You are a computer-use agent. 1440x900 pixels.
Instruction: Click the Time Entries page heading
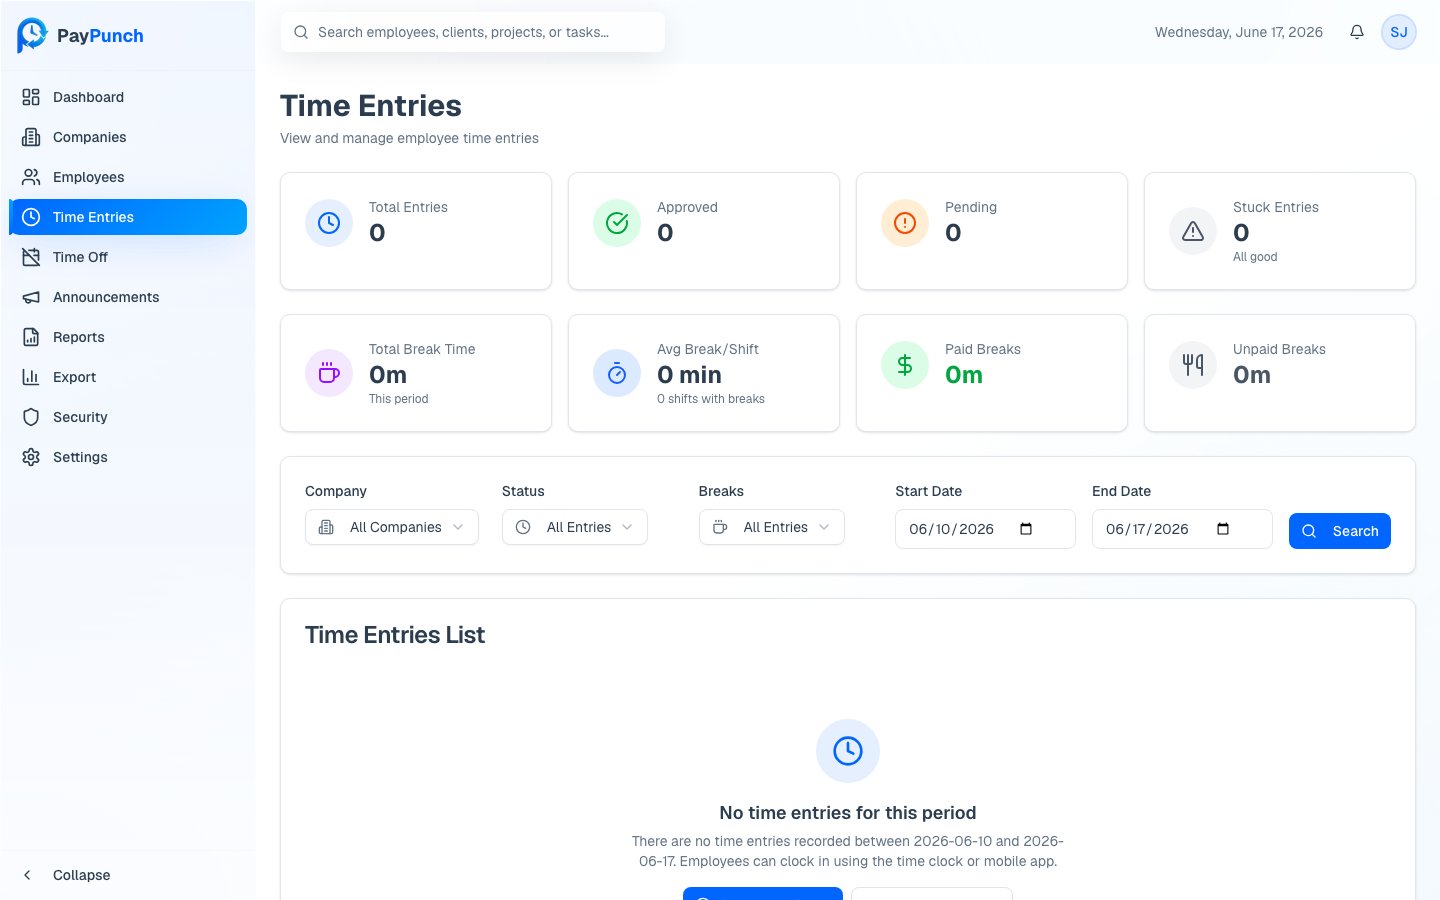pos(371,106)
